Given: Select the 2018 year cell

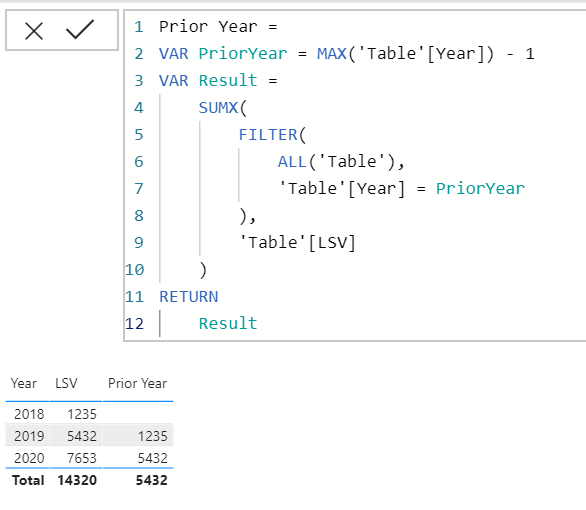Looking at the screenshot, I should [x=29, y=414].
